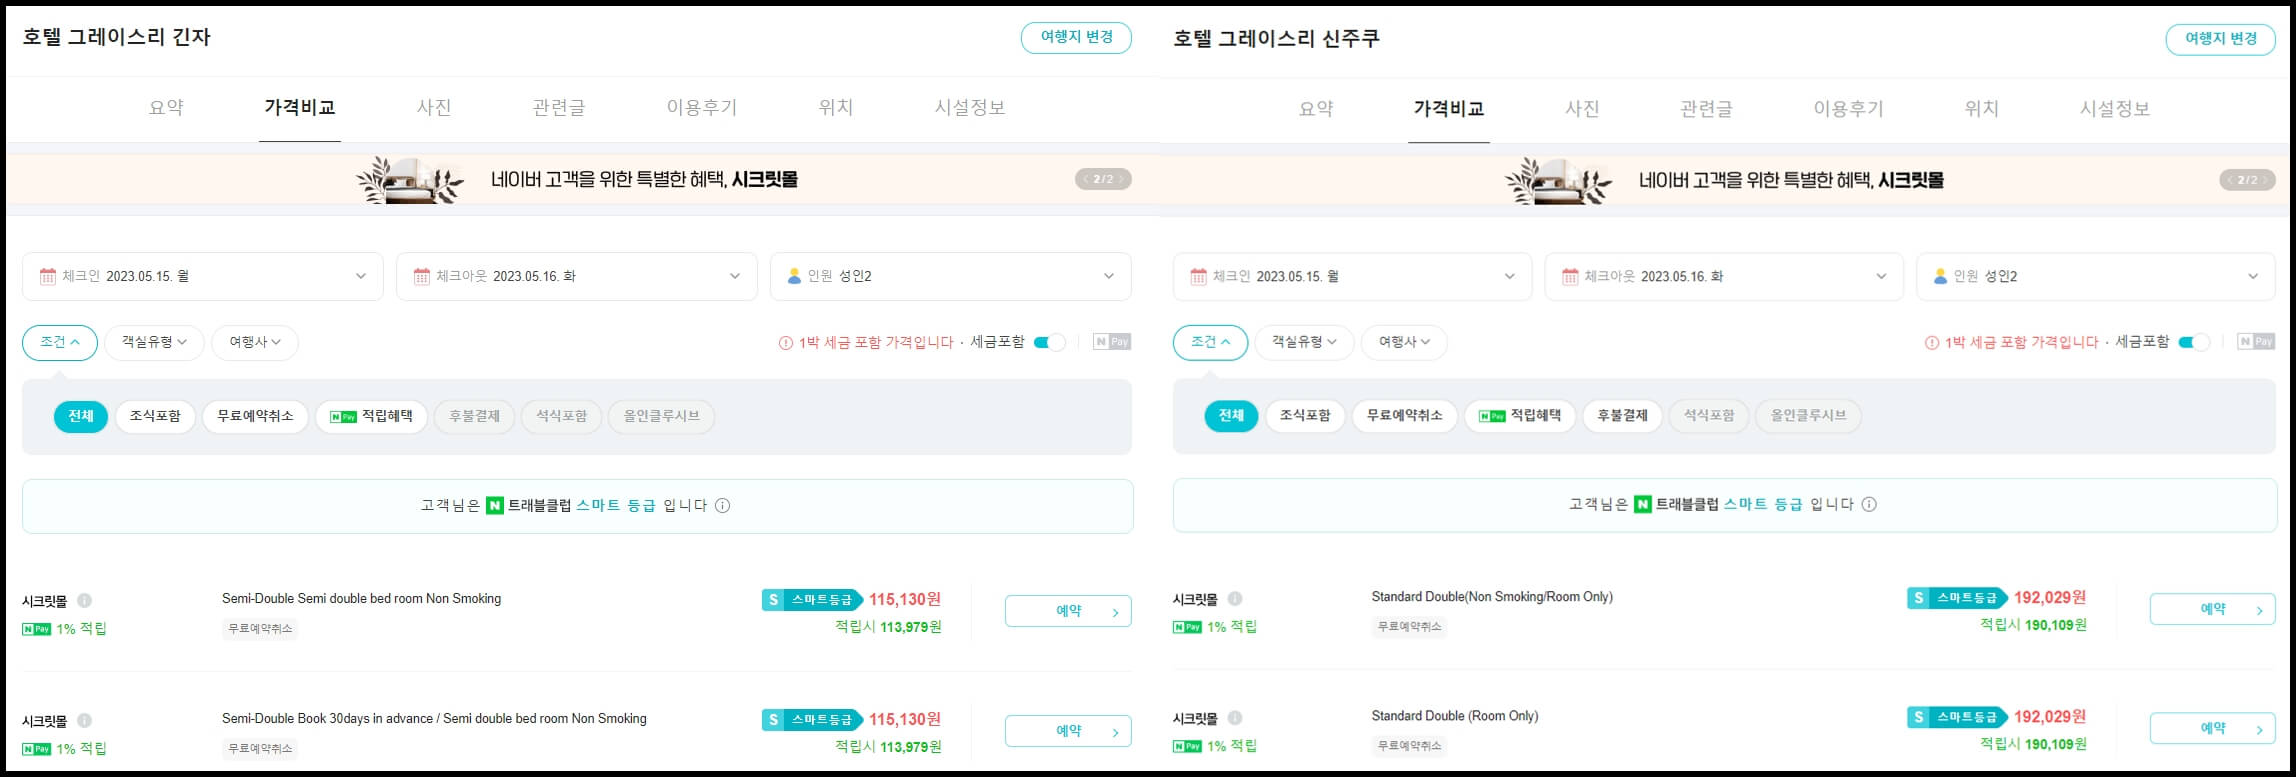Click info icon beside second 시크릿몰 in Shinjuku panel

(1235, 718)
